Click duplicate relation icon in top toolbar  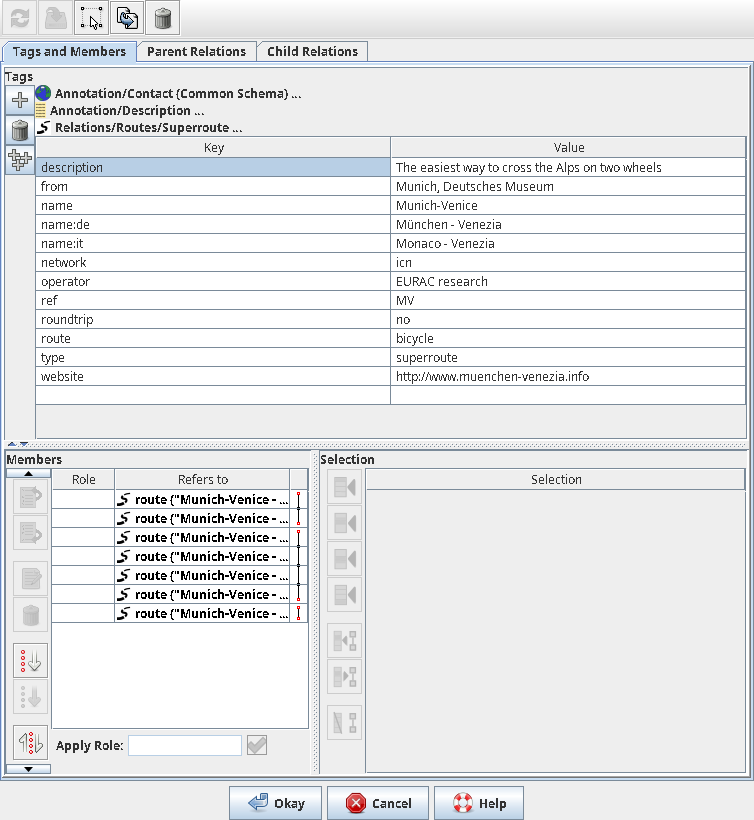point(127,19)
